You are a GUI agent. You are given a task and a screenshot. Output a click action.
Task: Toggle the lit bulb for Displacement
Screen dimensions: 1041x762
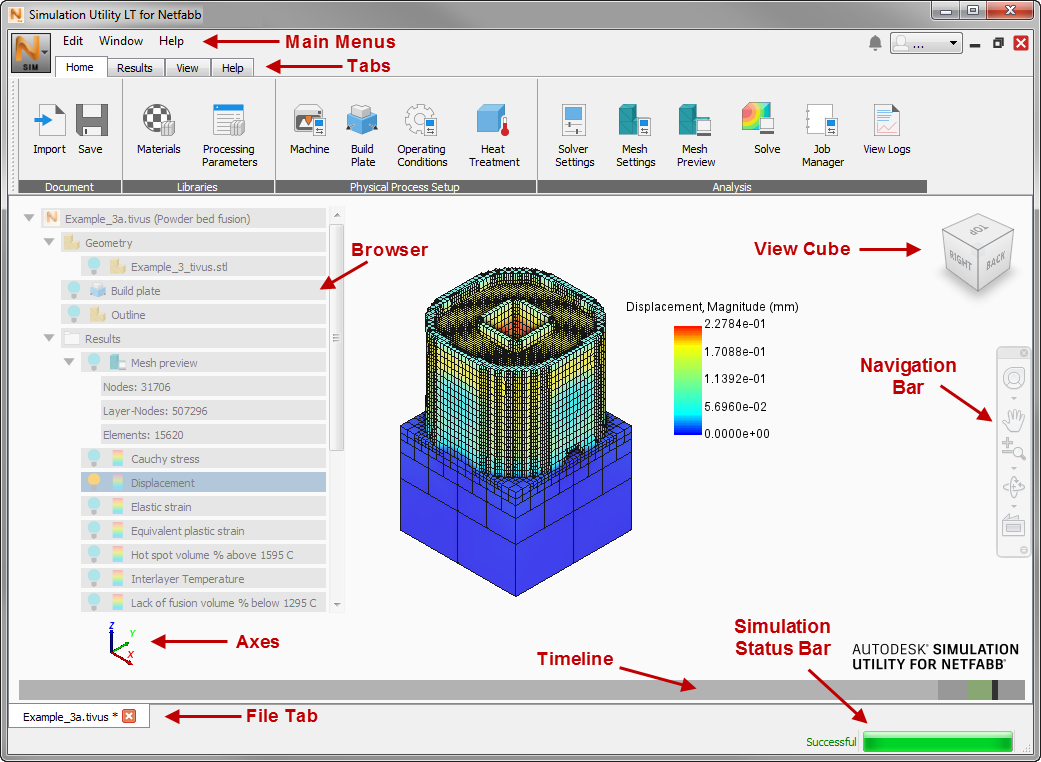[x=94, y=482]
